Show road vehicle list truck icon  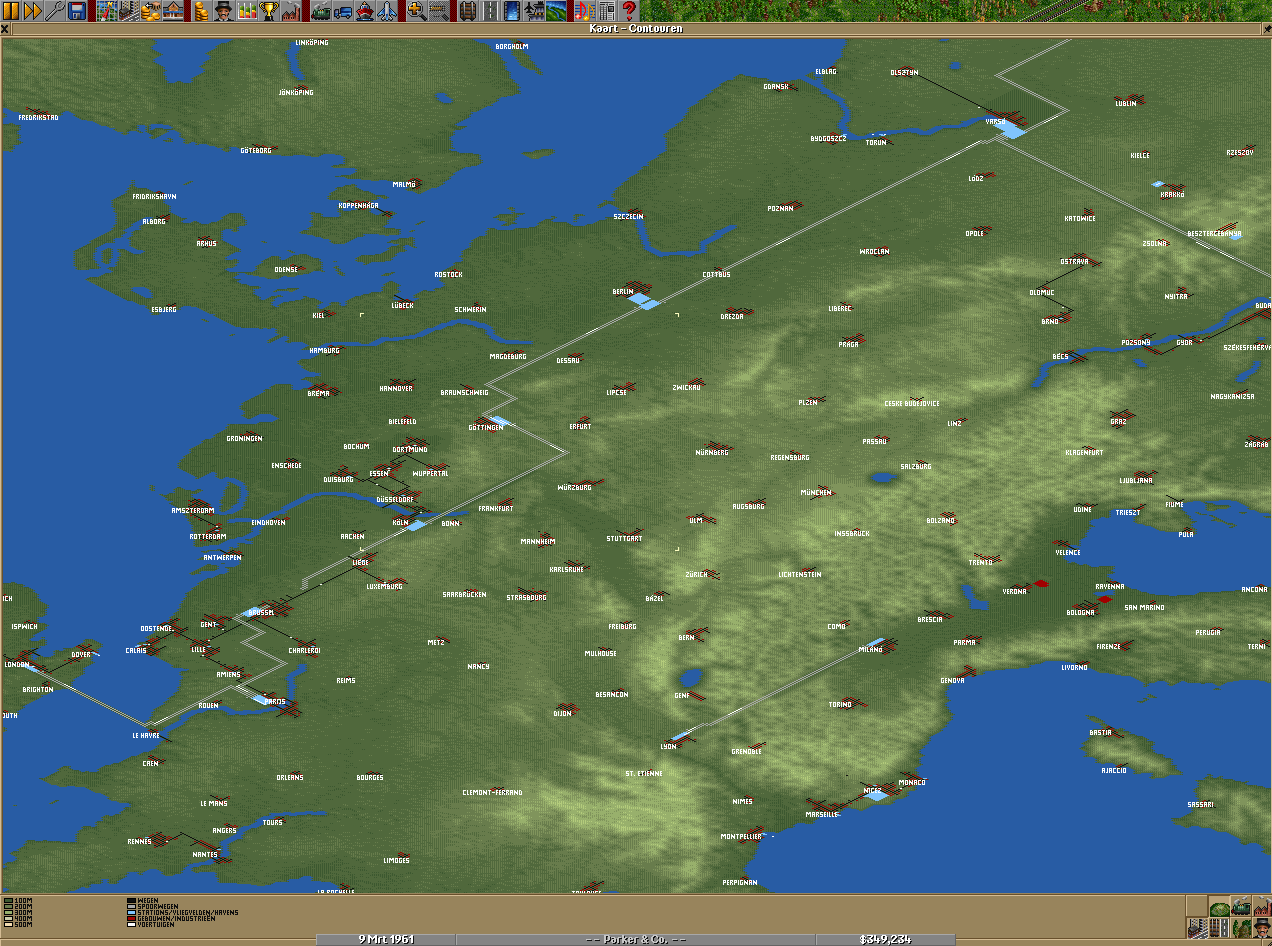[x=343, y=12]
